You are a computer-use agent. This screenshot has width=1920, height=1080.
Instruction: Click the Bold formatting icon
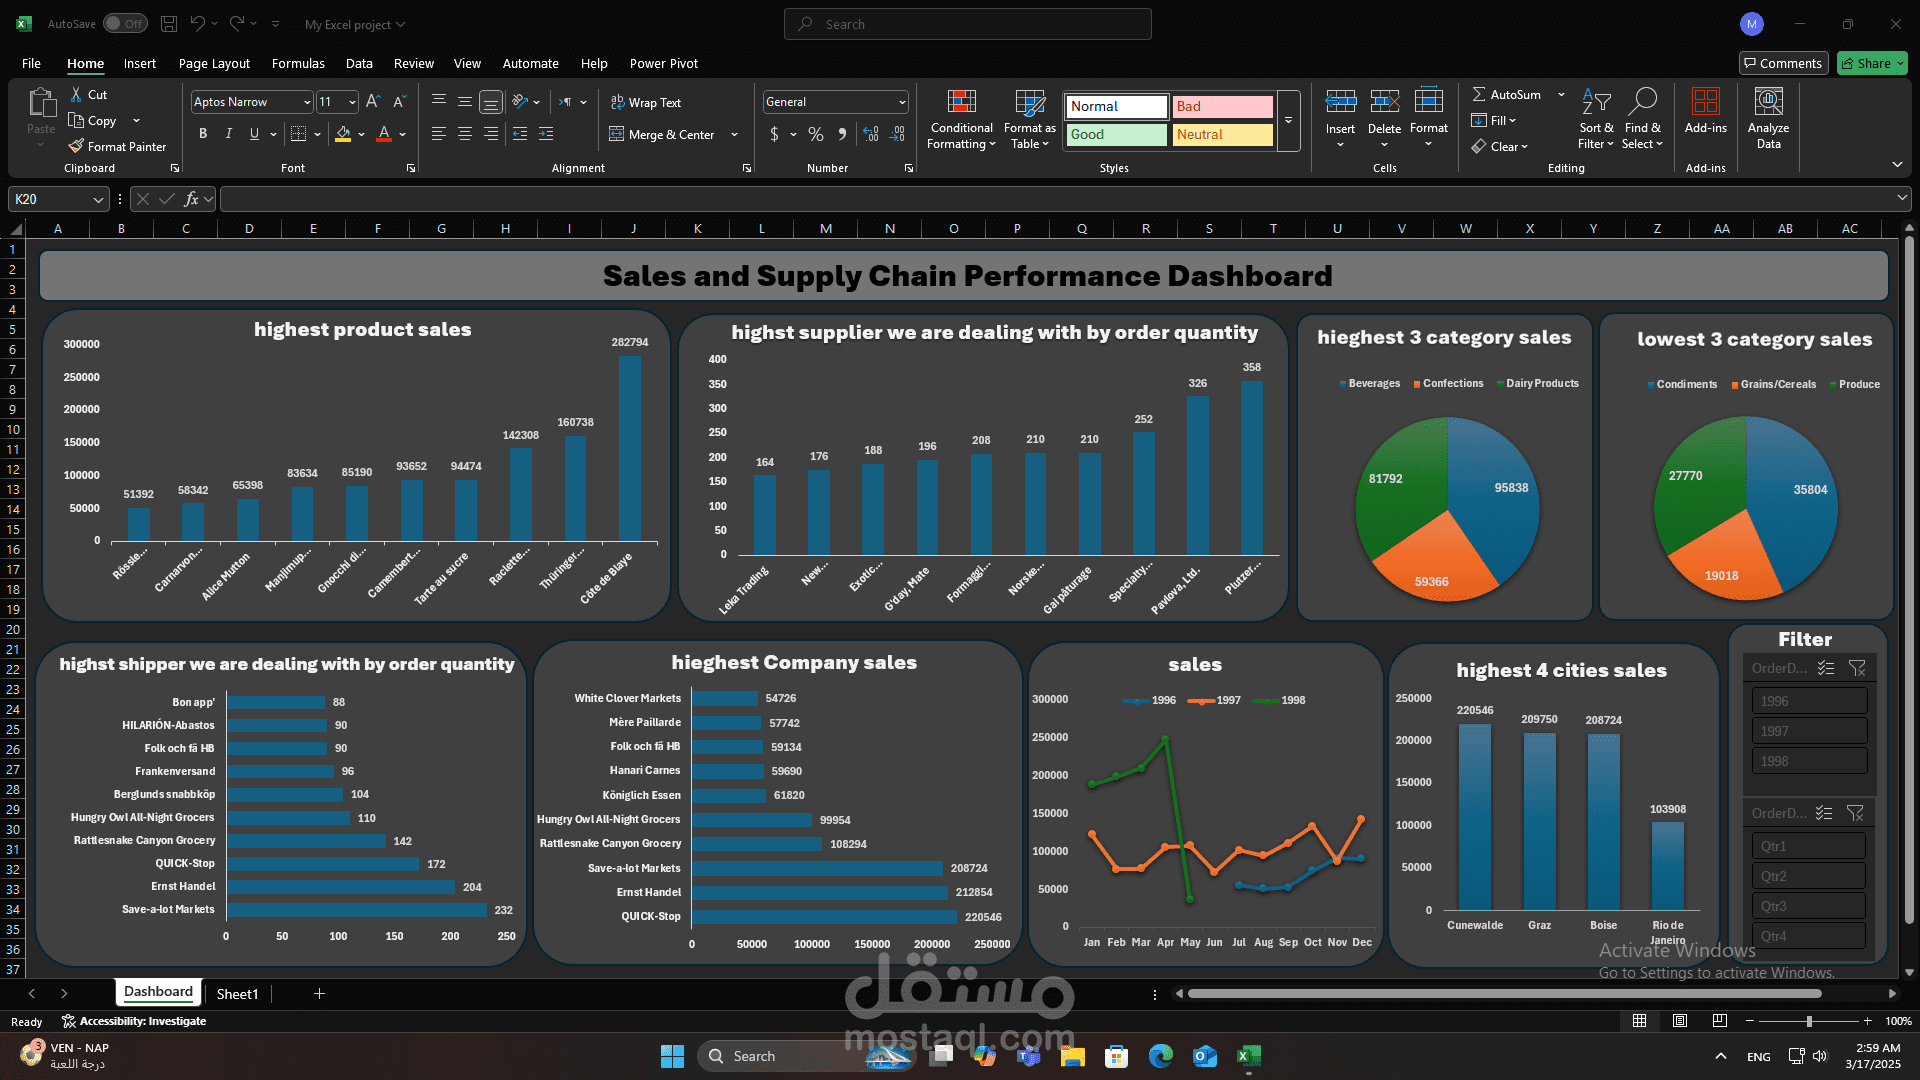point(203,134)
